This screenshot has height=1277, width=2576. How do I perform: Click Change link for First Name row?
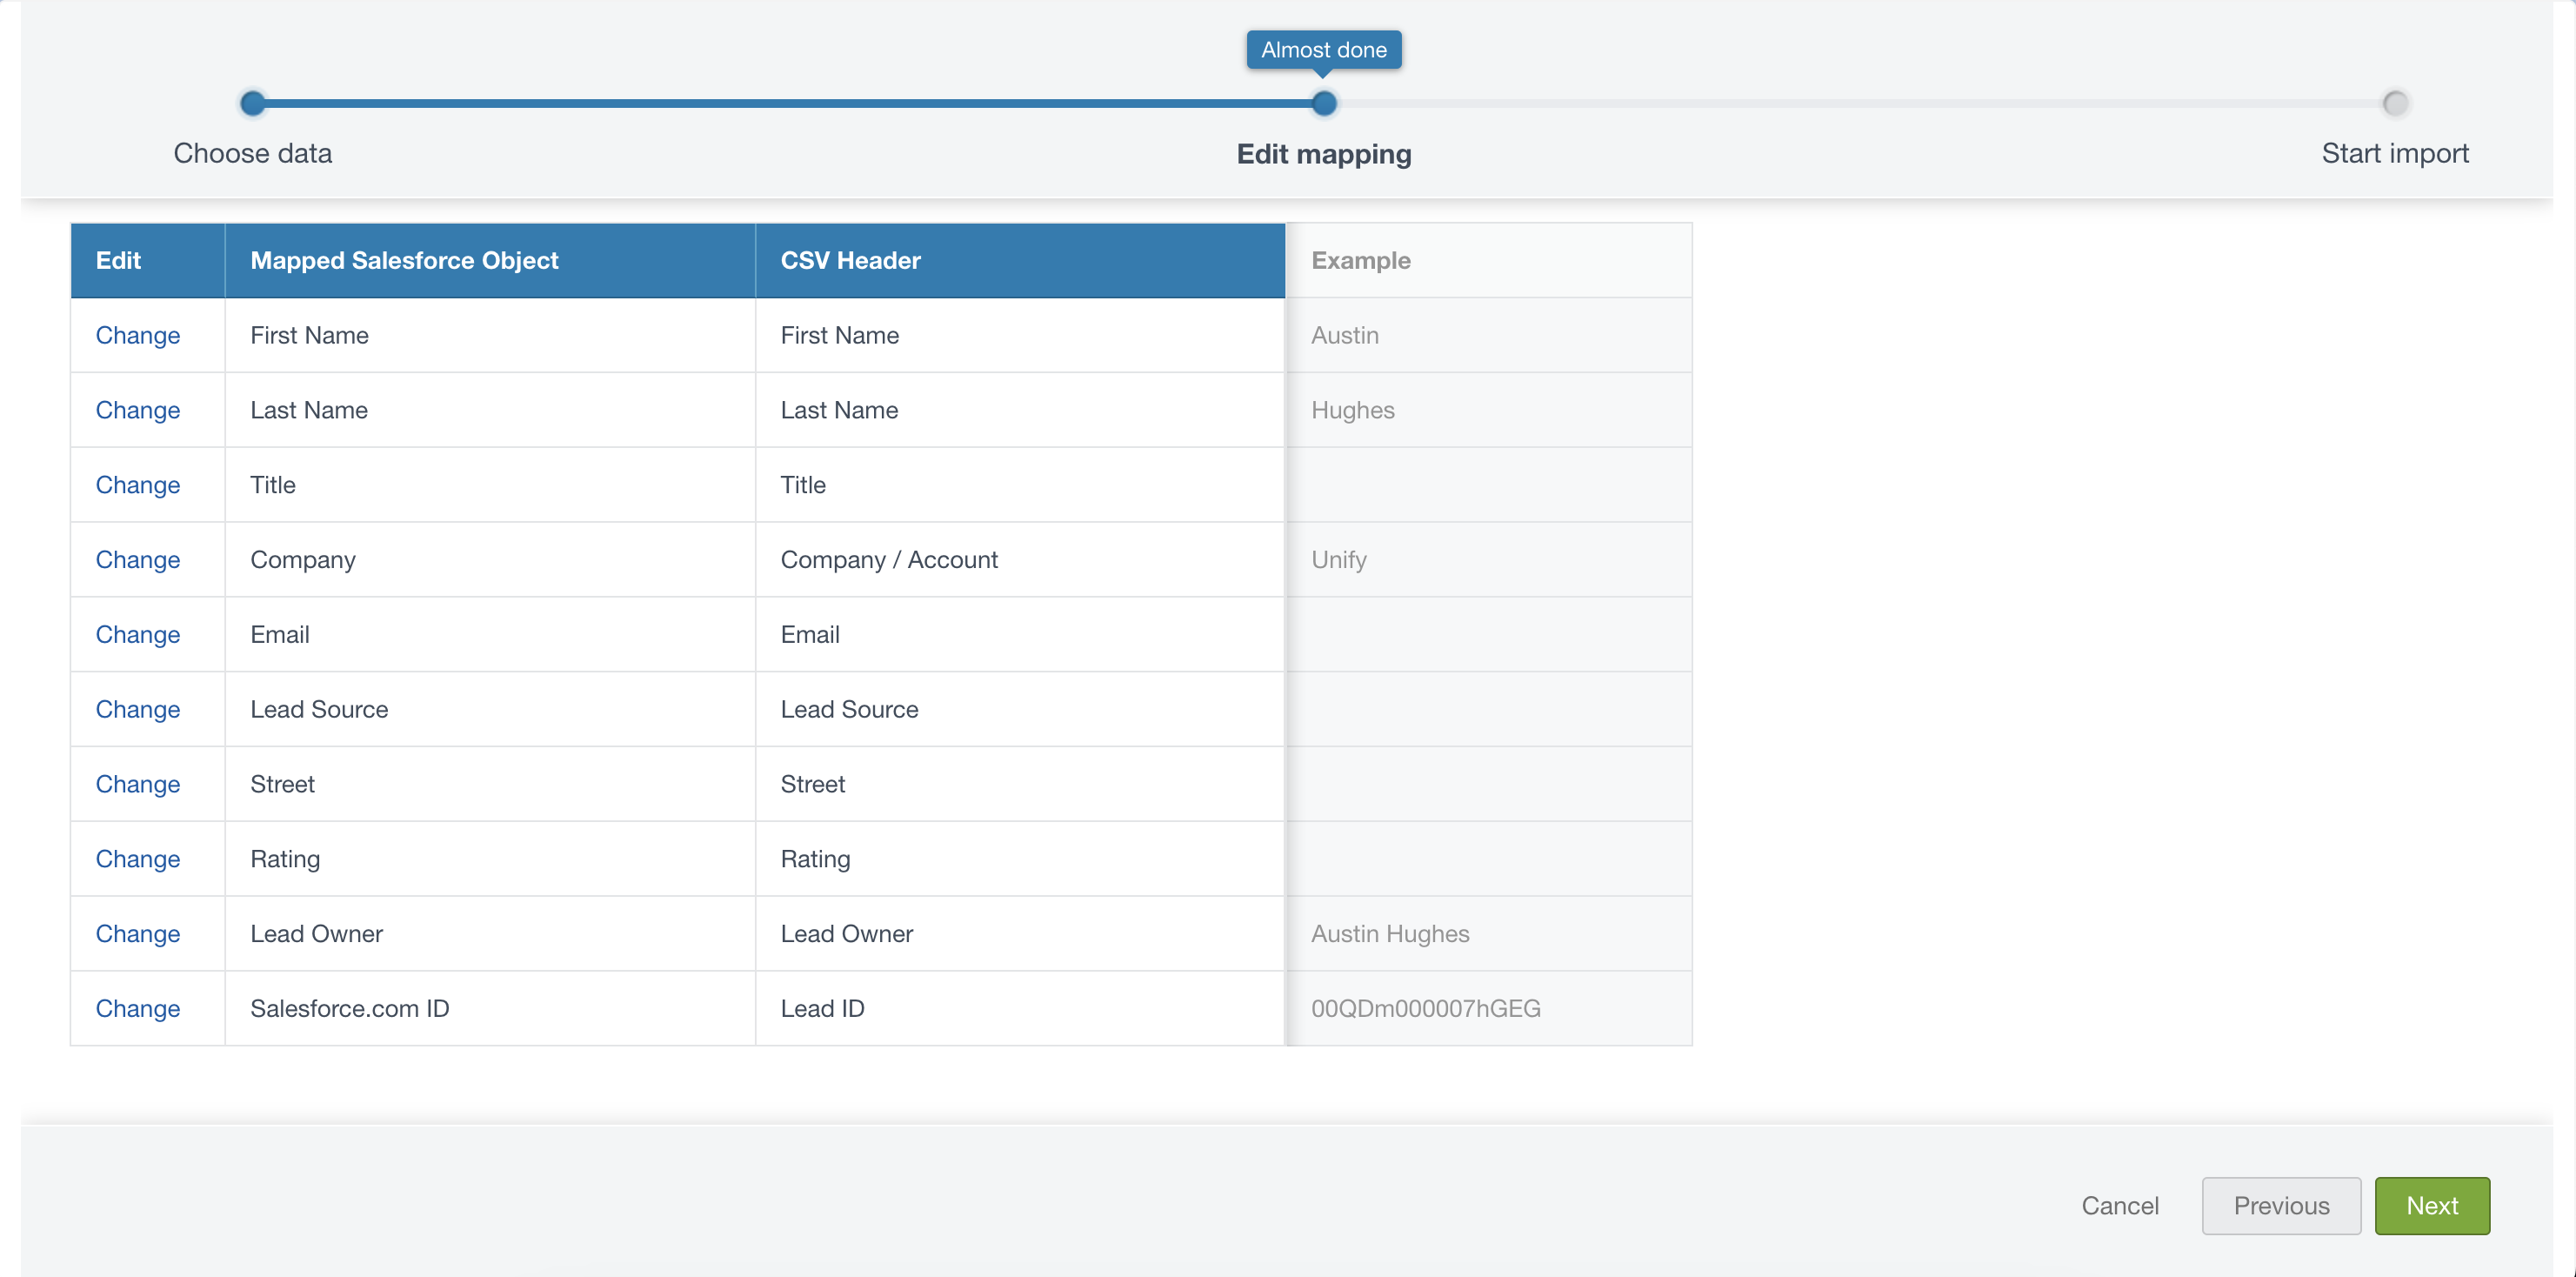pyautogui.click(x=137, y=335)
